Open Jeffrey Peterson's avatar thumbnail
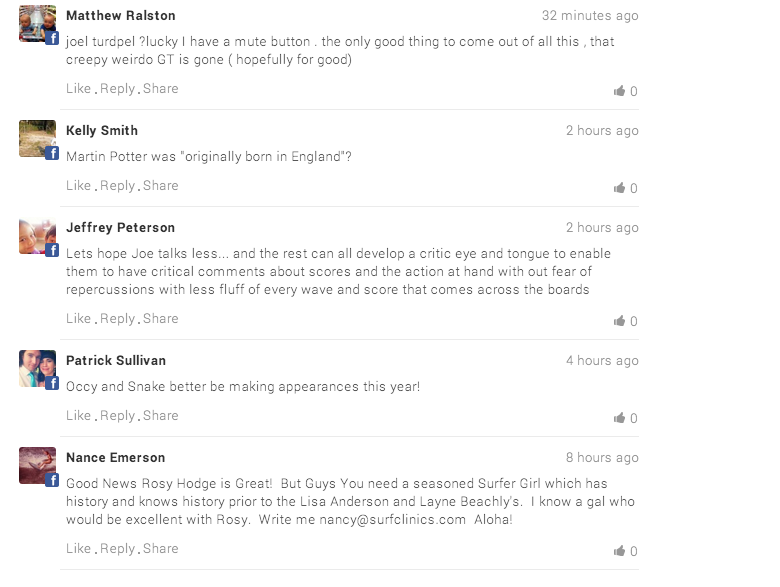 (37, 236)
